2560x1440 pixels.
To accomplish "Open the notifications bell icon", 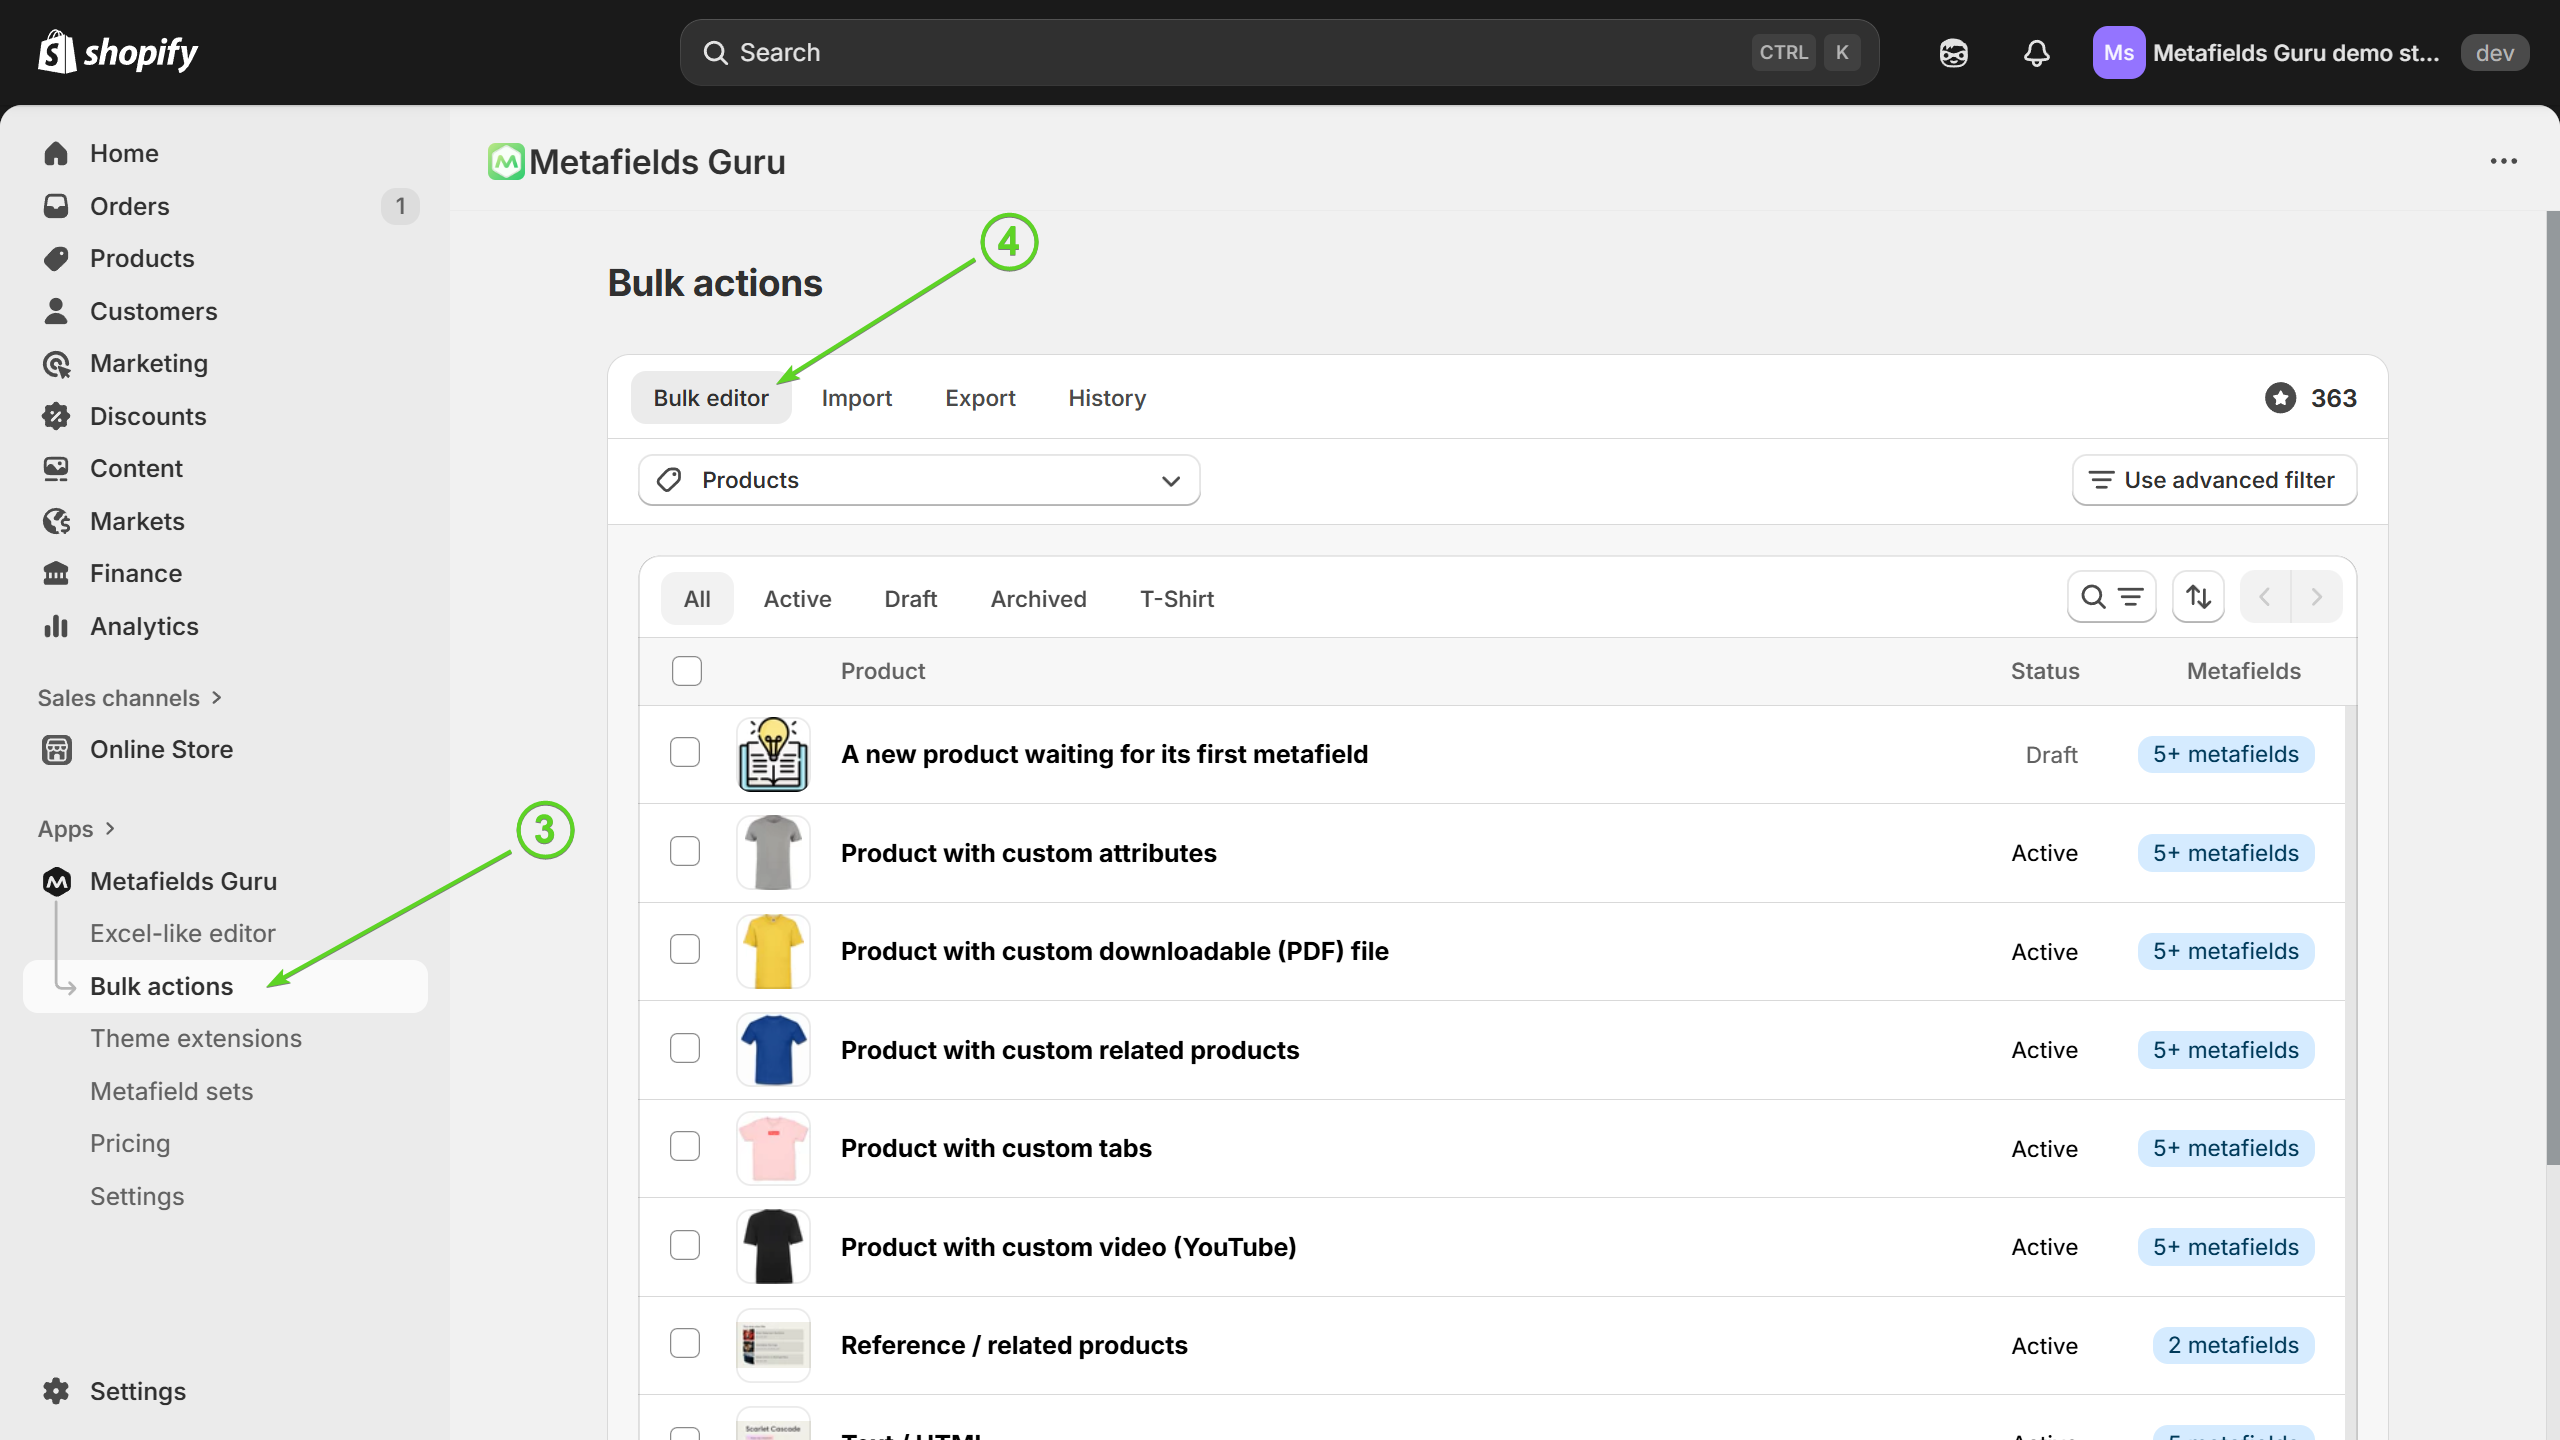I will click(2036, 53).
